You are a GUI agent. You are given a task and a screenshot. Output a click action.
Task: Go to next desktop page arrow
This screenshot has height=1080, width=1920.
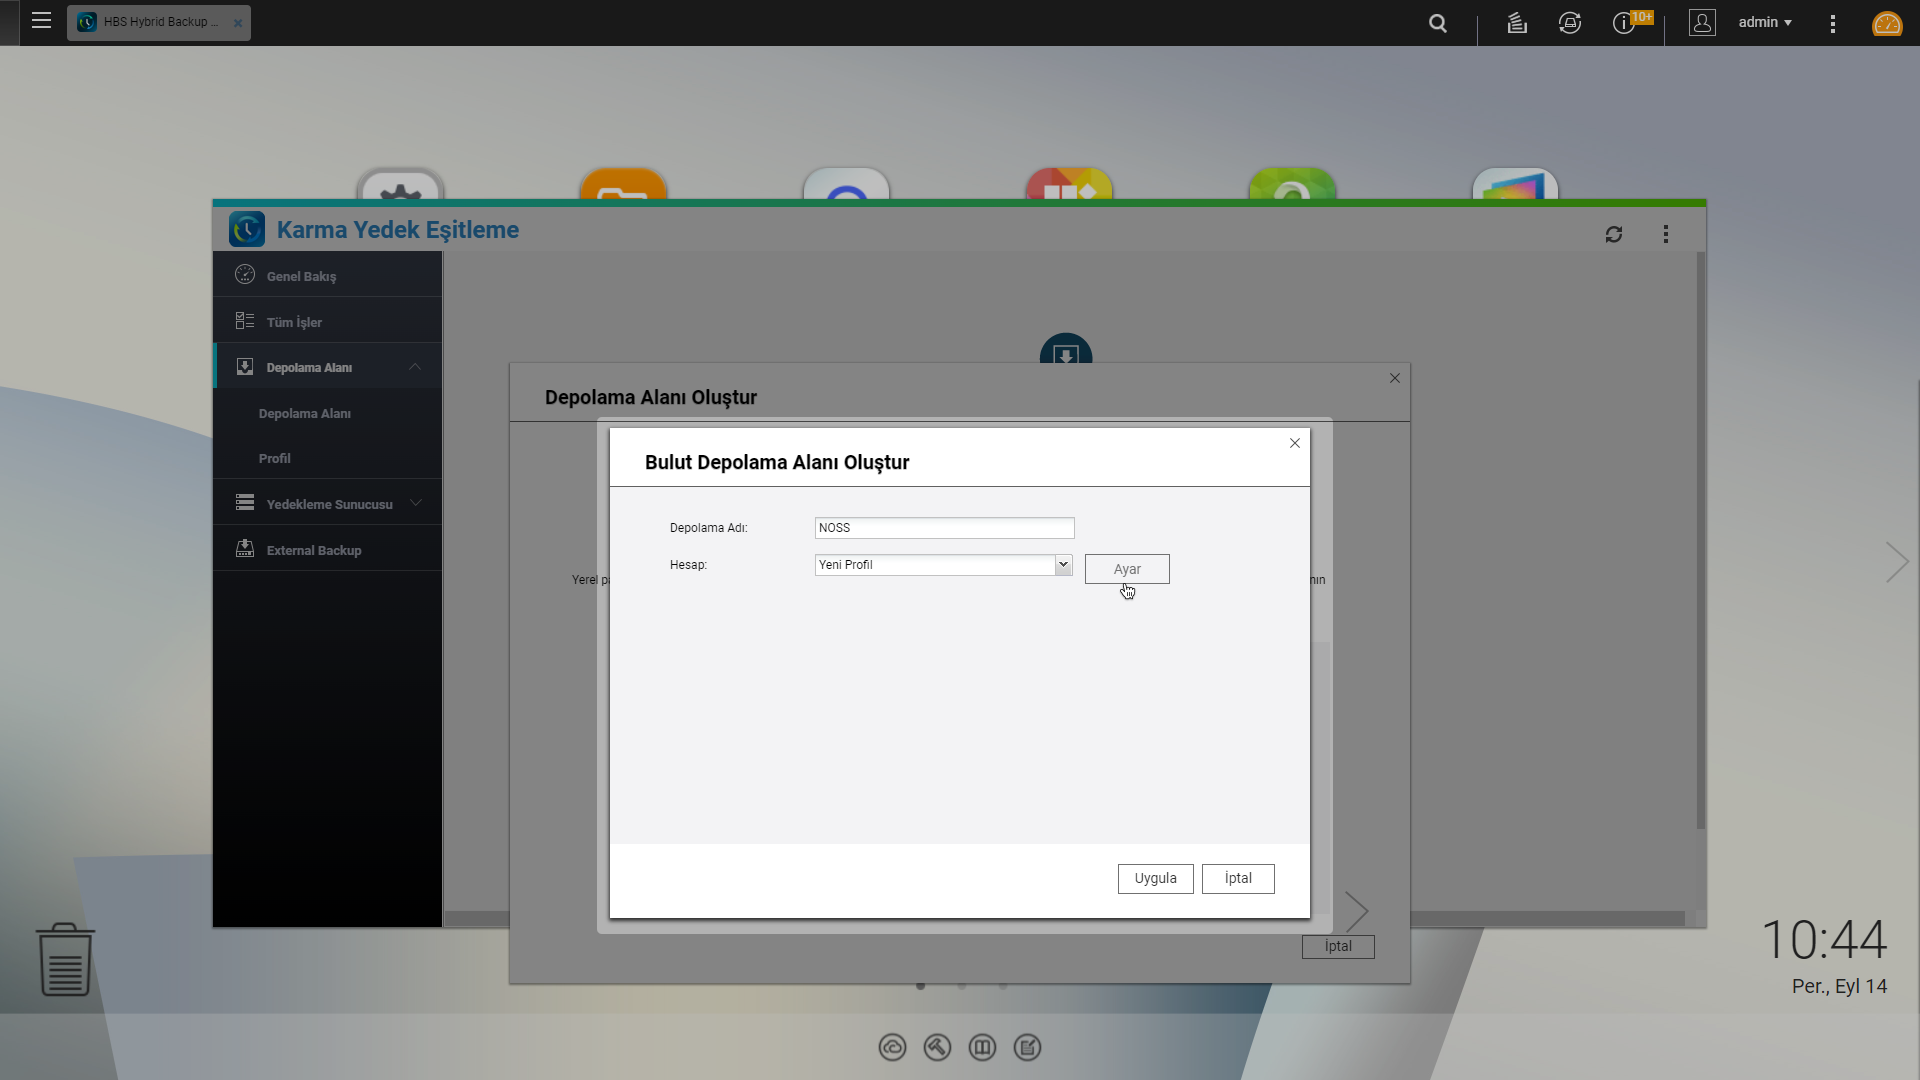1896,562
